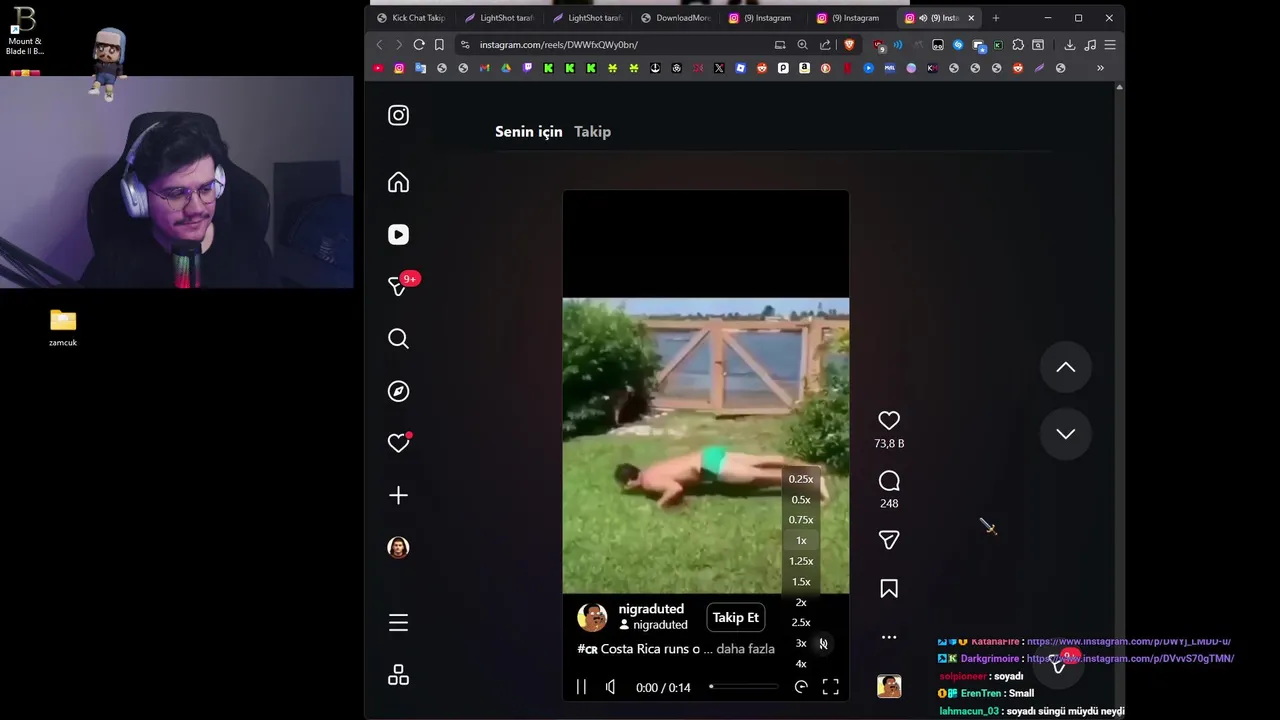Like the reel with the heart icon
Viewport: 1280px width, 720px height.
pyautogui.click(x=889, y=421)
